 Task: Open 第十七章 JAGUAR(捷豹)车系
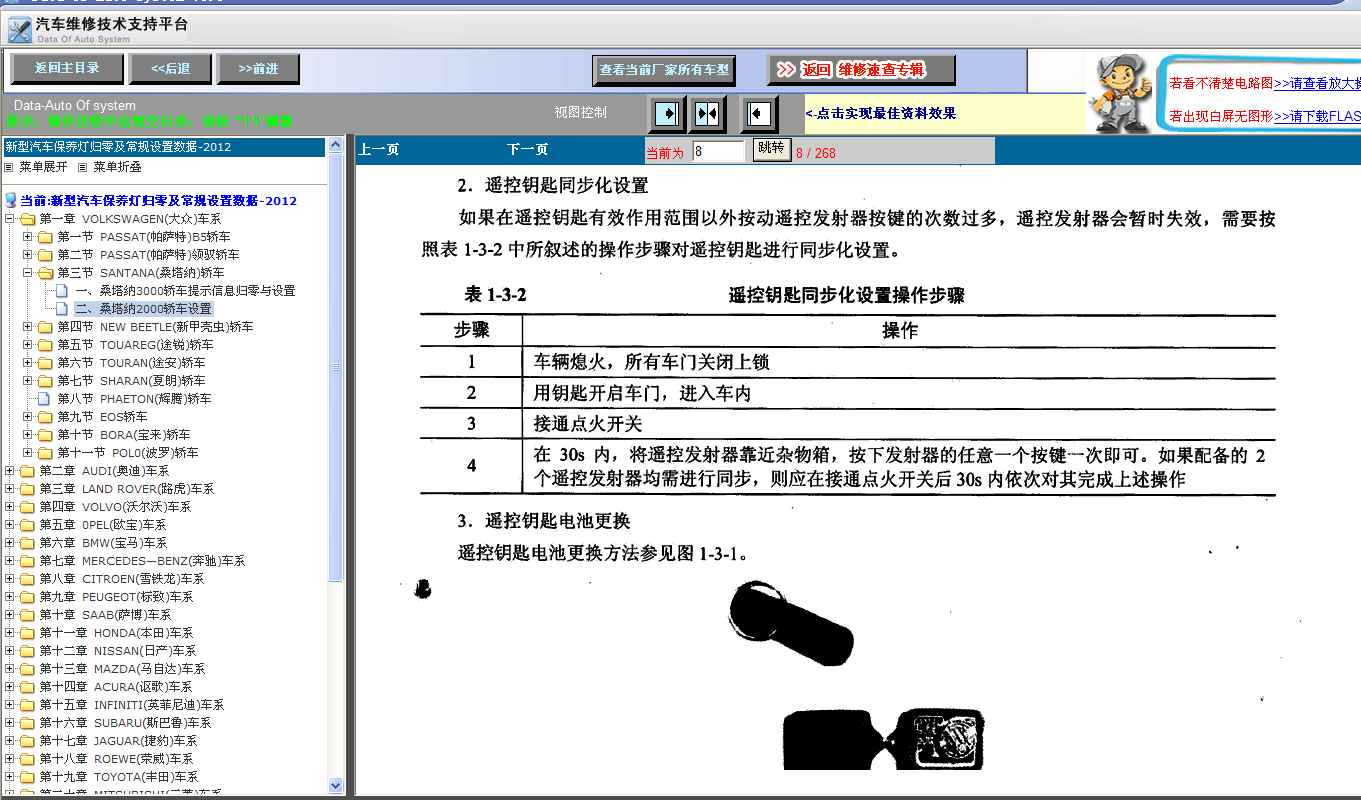pyautogui.click(x=118, y=741)
